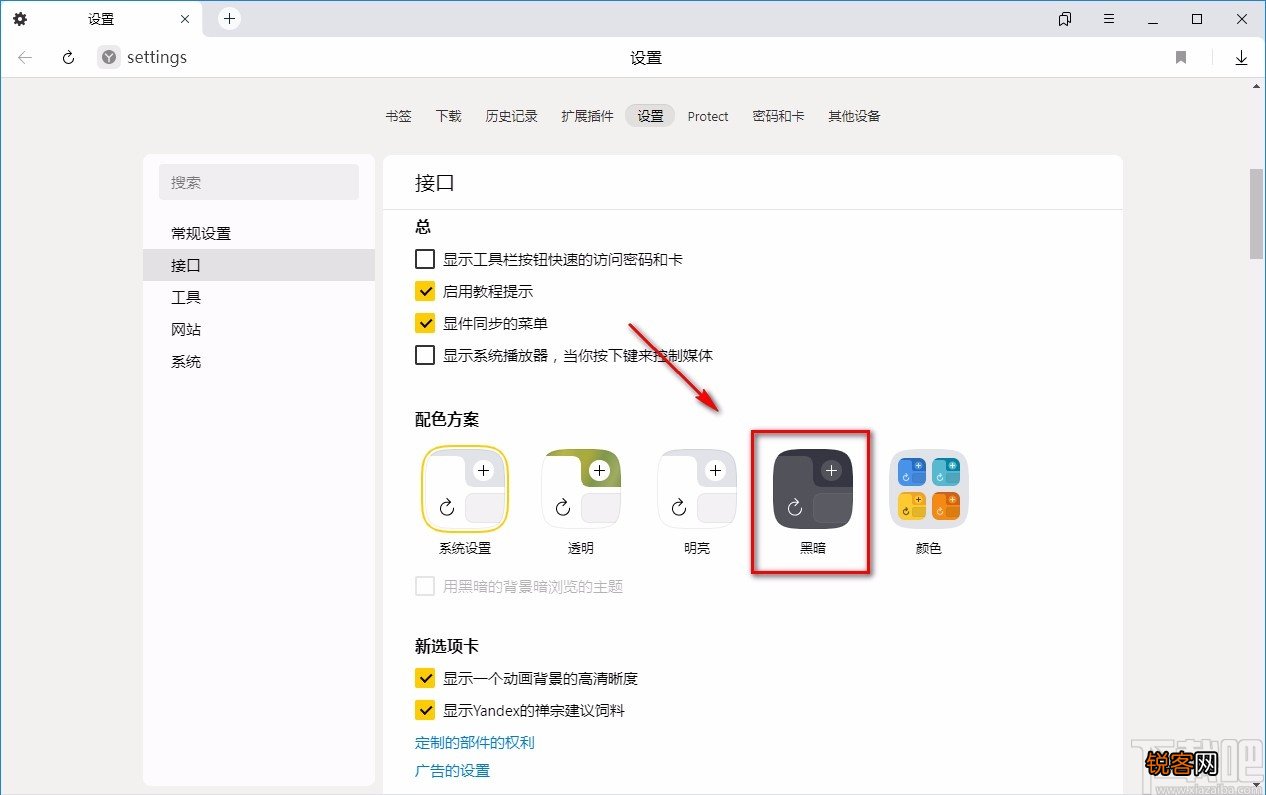Open the 定制的部件的权利 link
Viewport: 1266px width, 795px height.
coord(475,743)
